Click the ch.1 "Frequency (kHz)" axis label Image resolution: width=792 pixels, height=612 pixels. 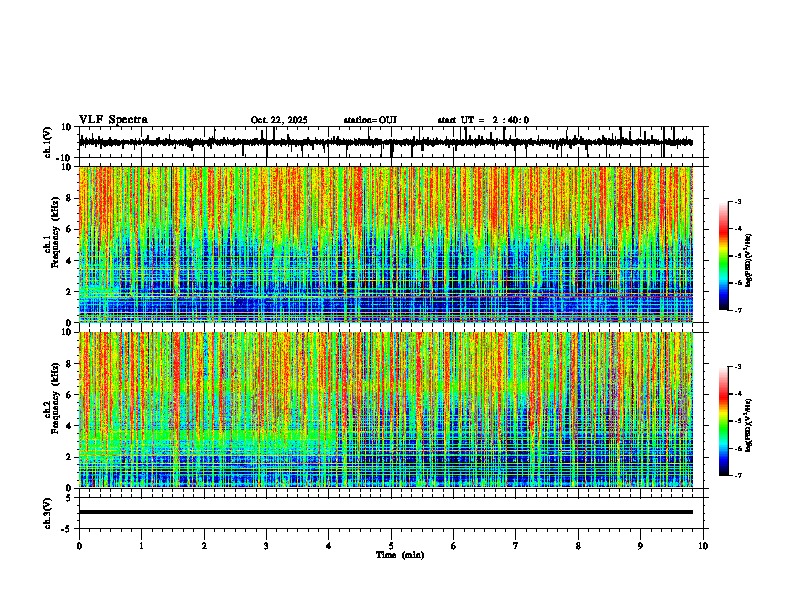56,232
